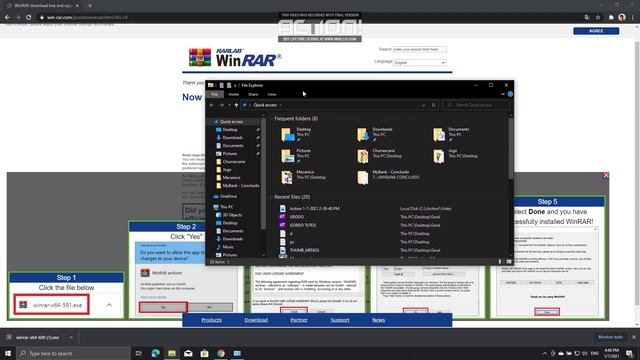The width and height of the screenshot is (640, 360).
Task: Go back in File Explorer
Action: point(212,105)
